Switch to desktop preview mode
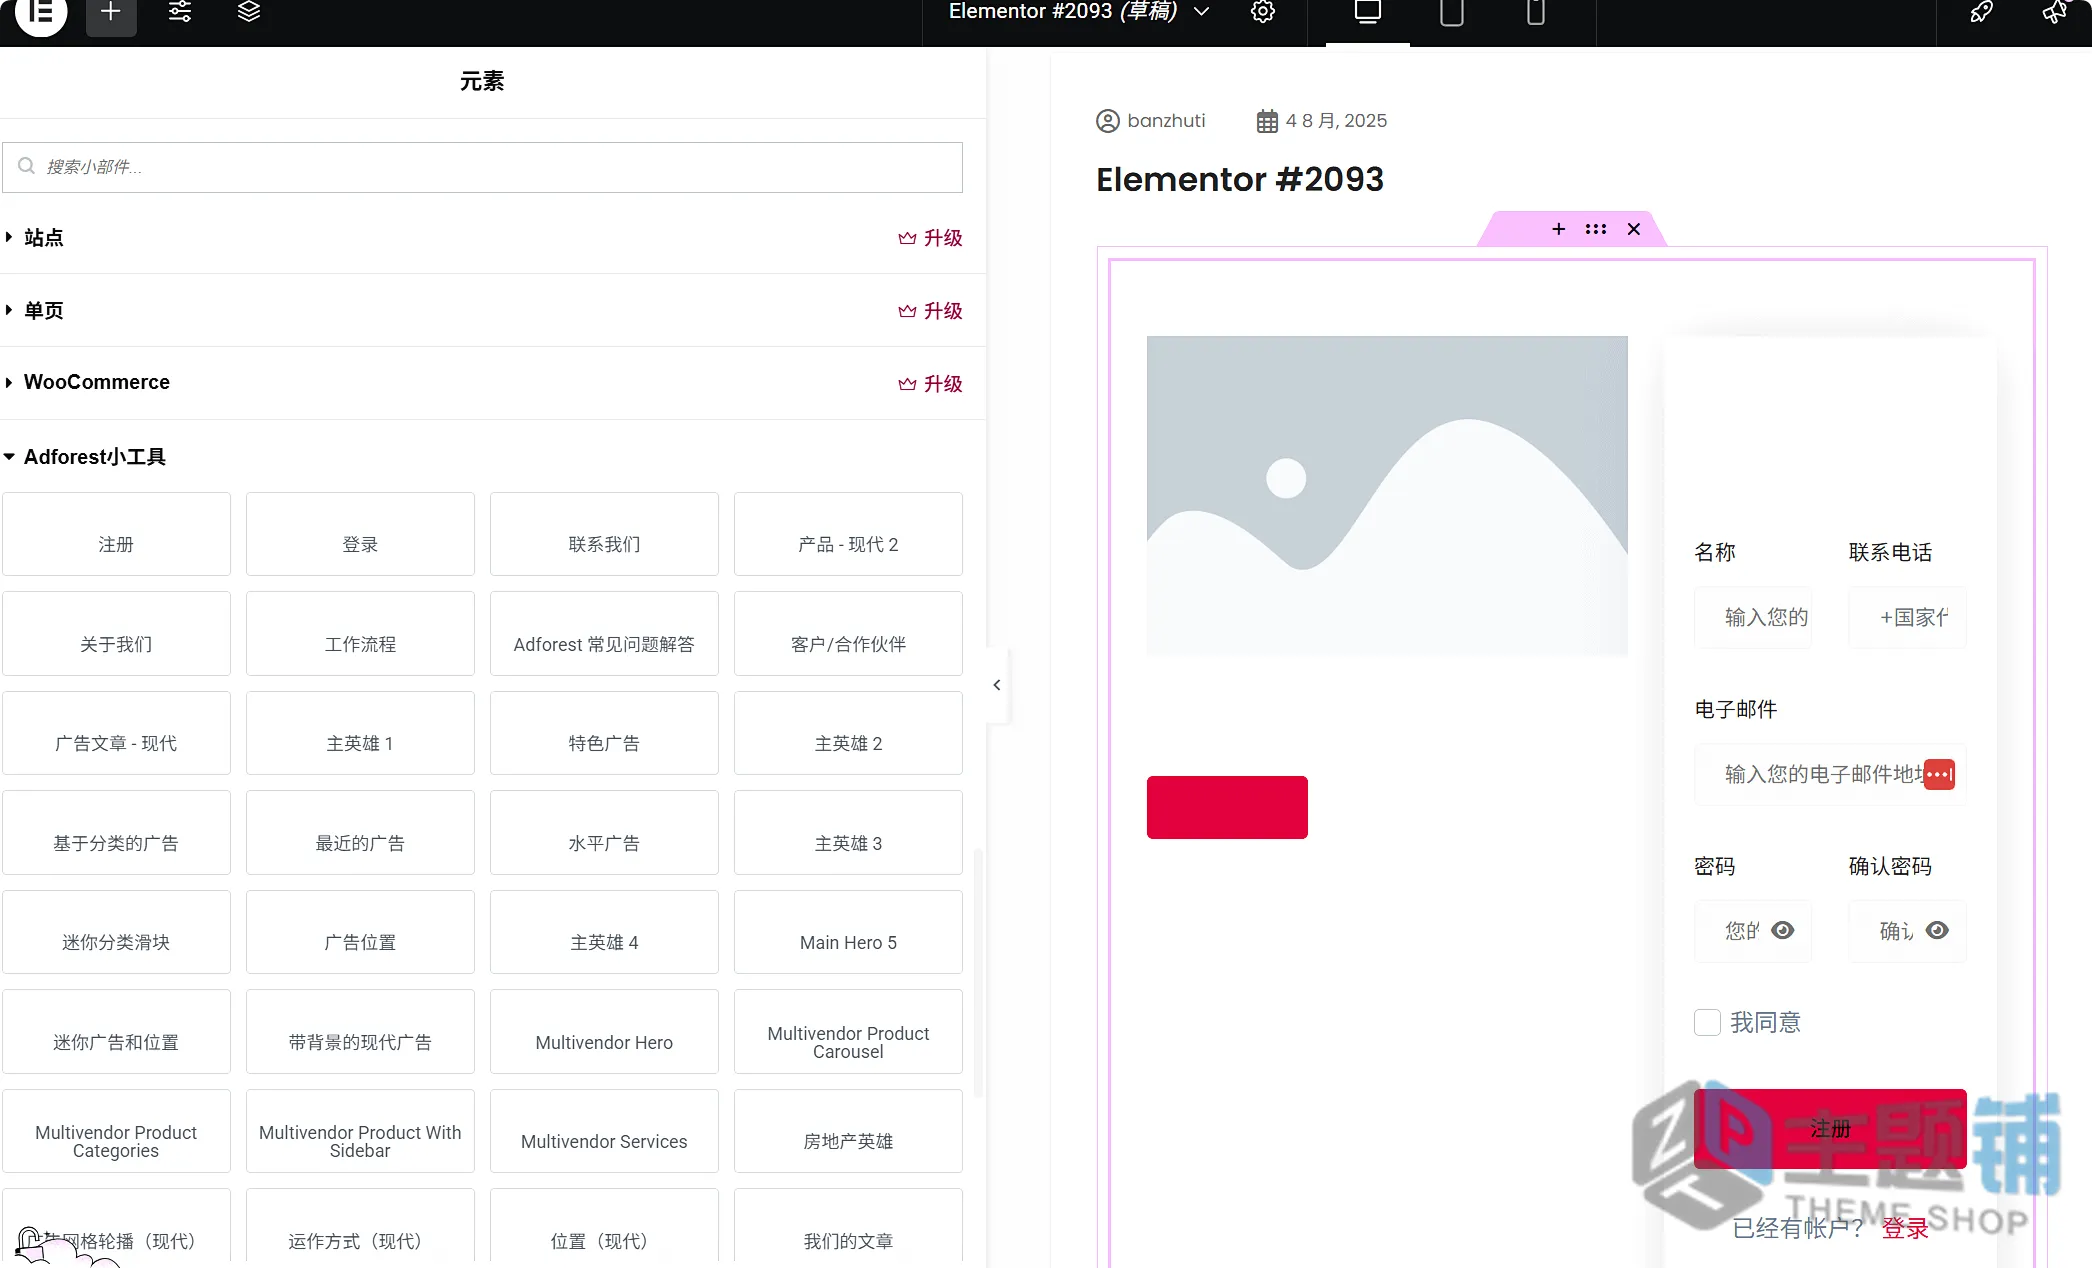 pyautogui.click(x=1367, y=12)
